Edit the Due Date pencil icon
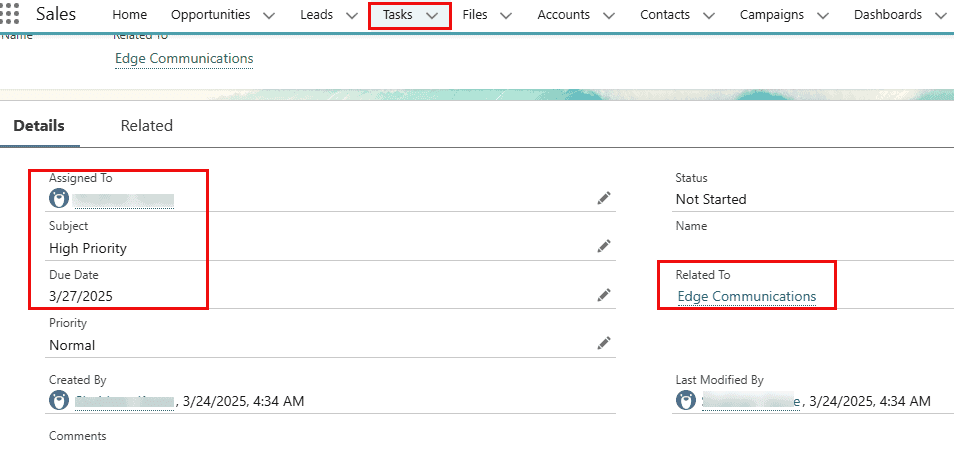 604,295
